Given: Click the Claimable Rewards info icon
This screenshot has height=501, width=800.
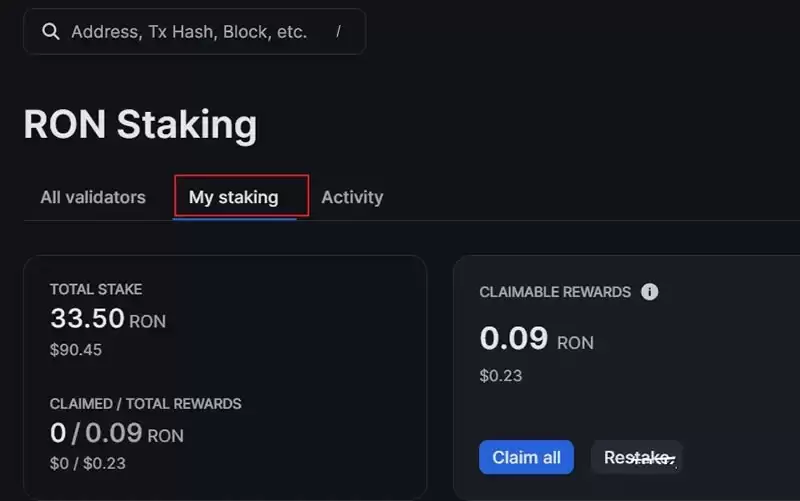Looking at the screenshot, I should 649,292.
